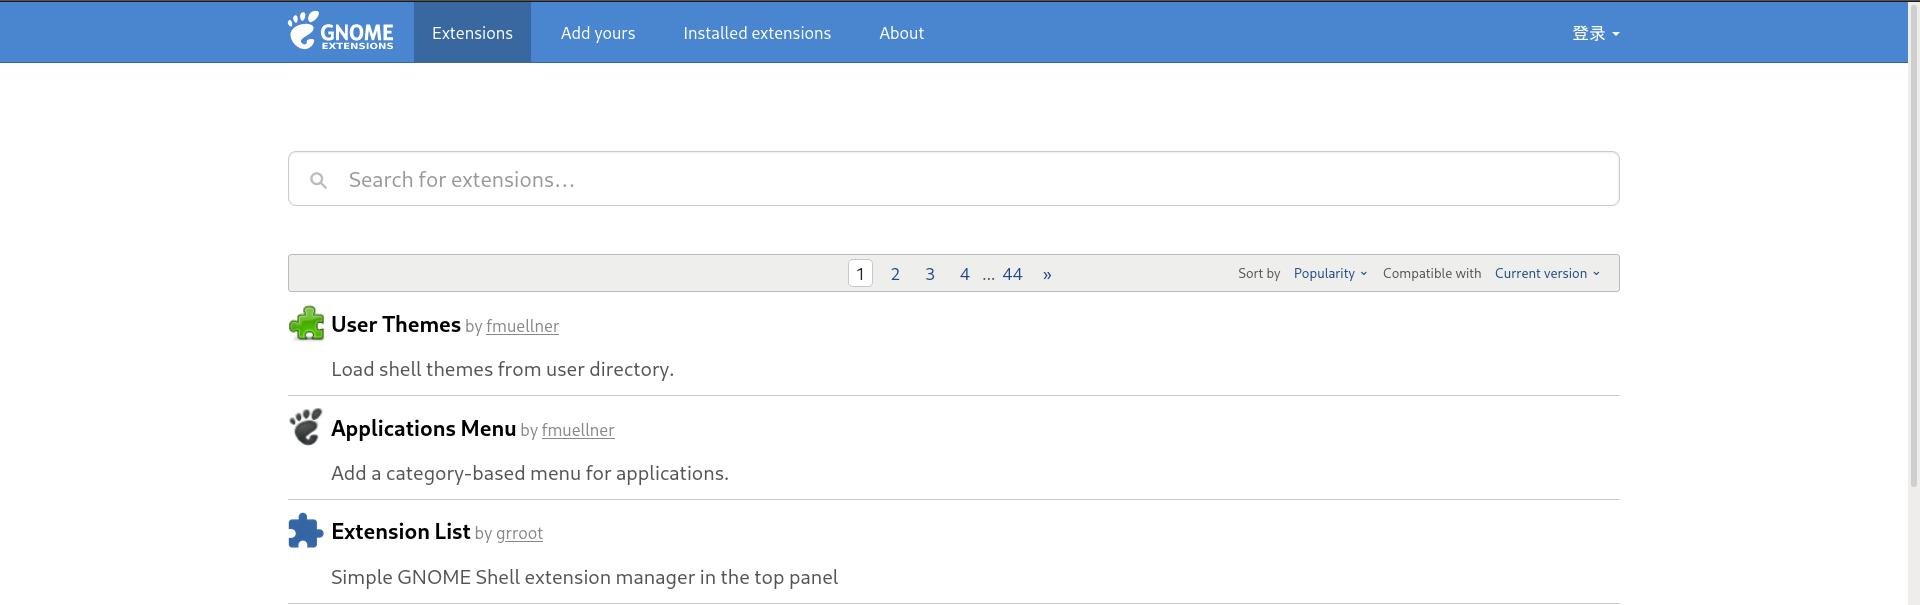
Task: Select page 1 in pagination
Action: 860,273
